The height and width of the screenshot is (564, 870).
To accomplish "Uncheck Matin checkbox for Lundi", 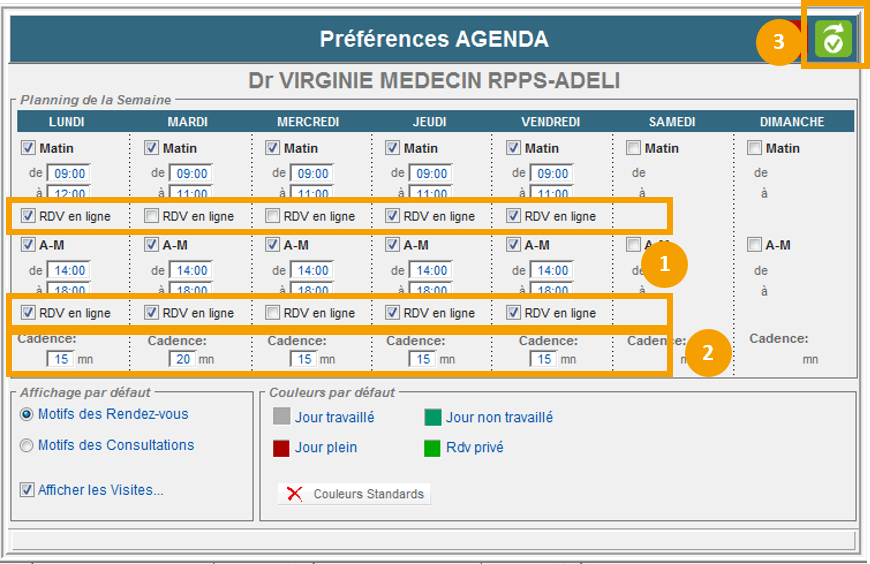I will (x=28, y=148).
